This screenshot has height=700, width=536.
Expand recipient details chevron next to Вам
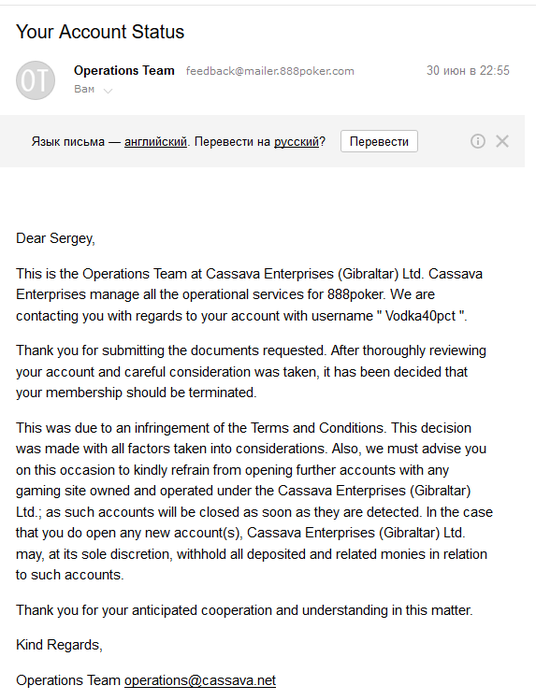click(108, 91)
